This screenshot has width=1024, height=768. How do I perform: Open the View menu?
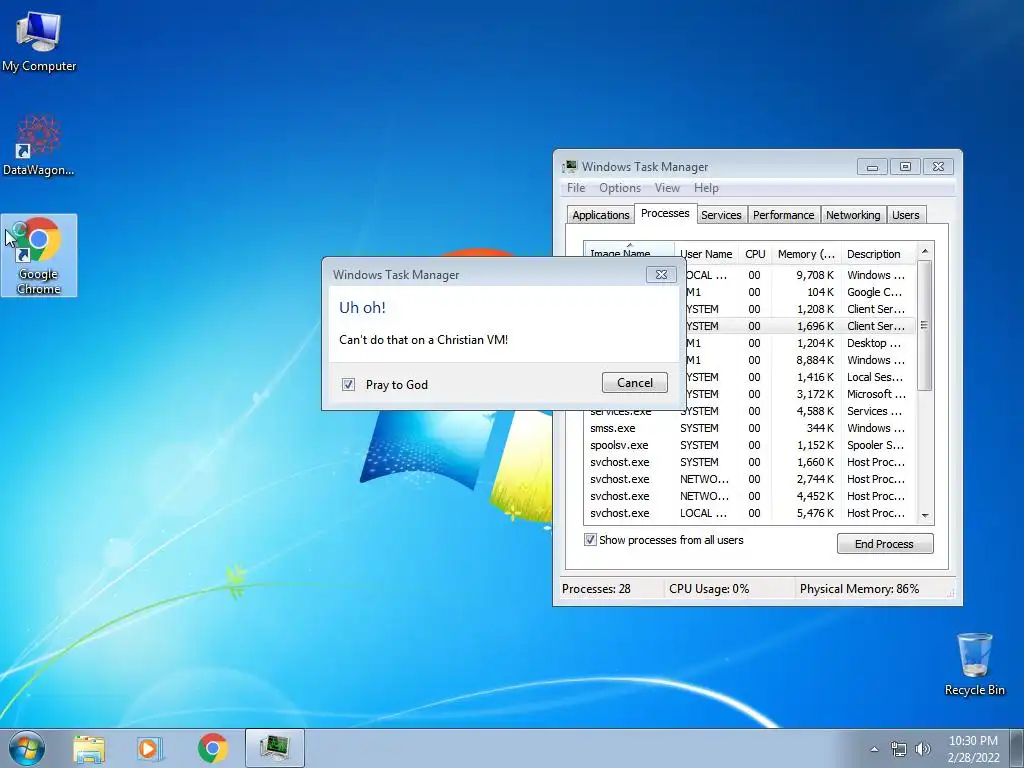667,188
